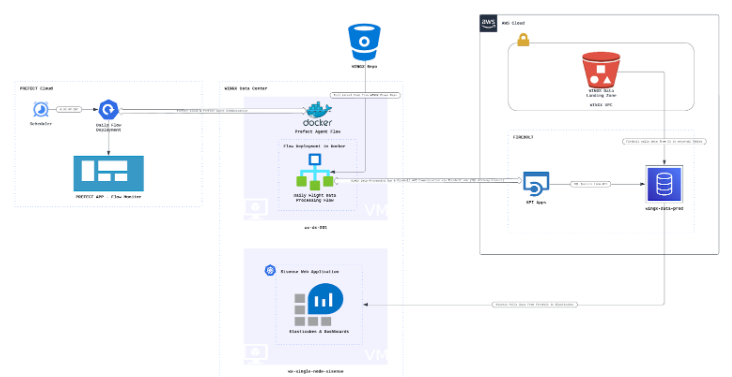This screenshot has width=732, height=377.
Task: Select the Daily Flight Data Processing Flow icon
Action: pyautogui.click(x=315, y=172)
